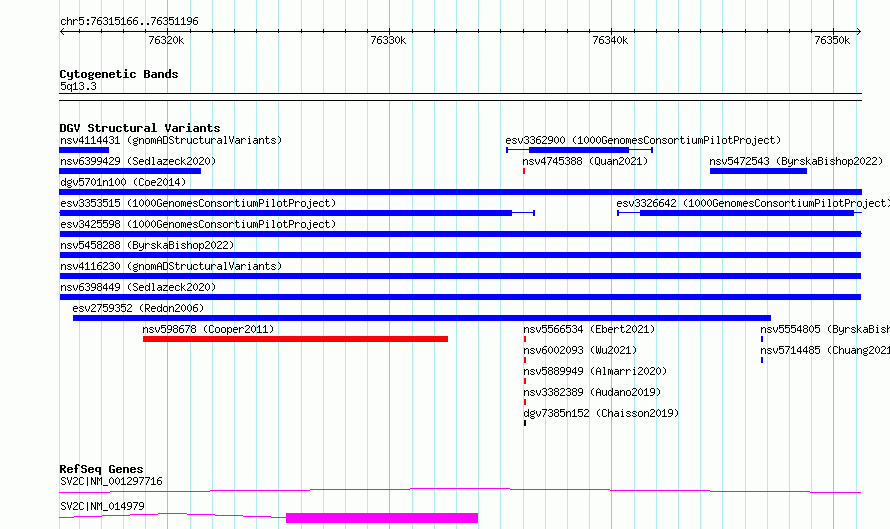Click the DGV Structural Variants track heading

pos(140,128)
